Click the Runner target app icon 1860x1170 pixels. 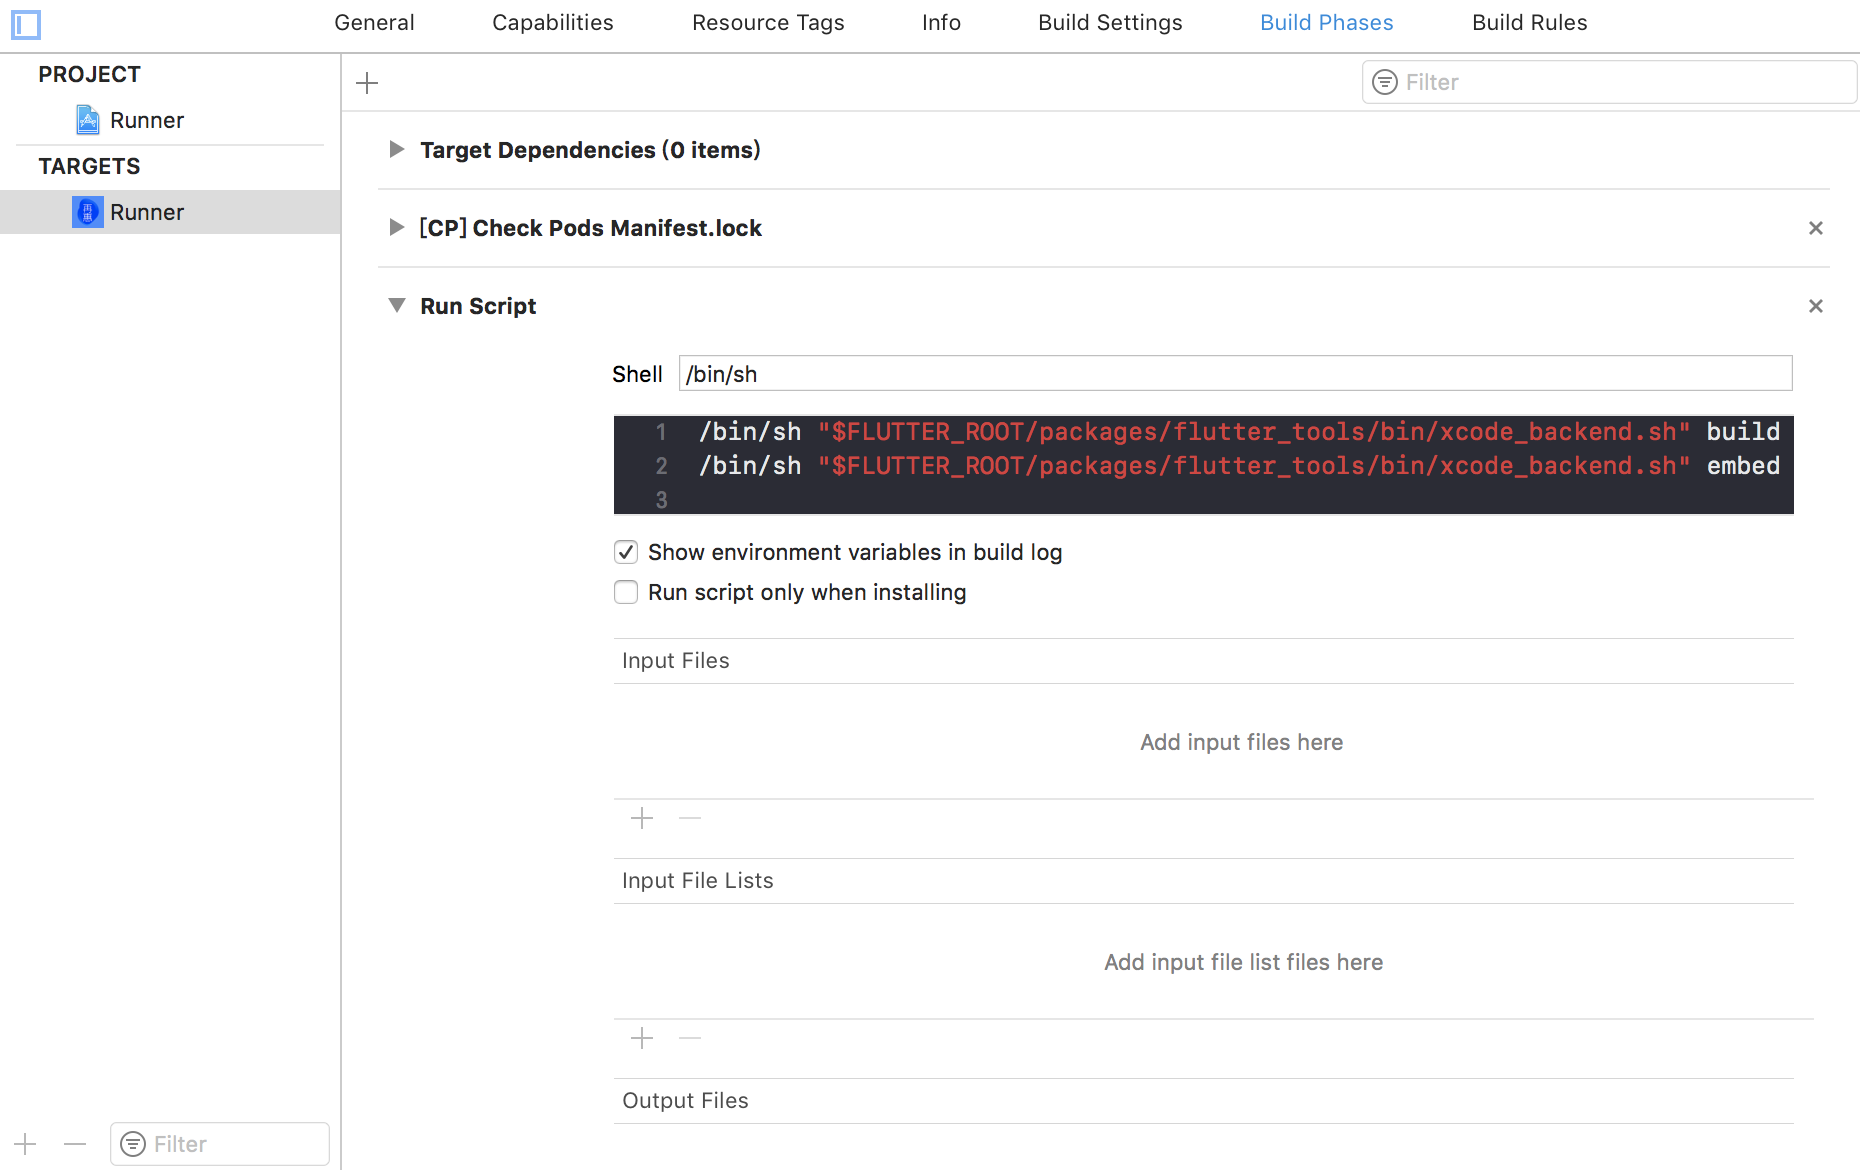coord(88,212)
